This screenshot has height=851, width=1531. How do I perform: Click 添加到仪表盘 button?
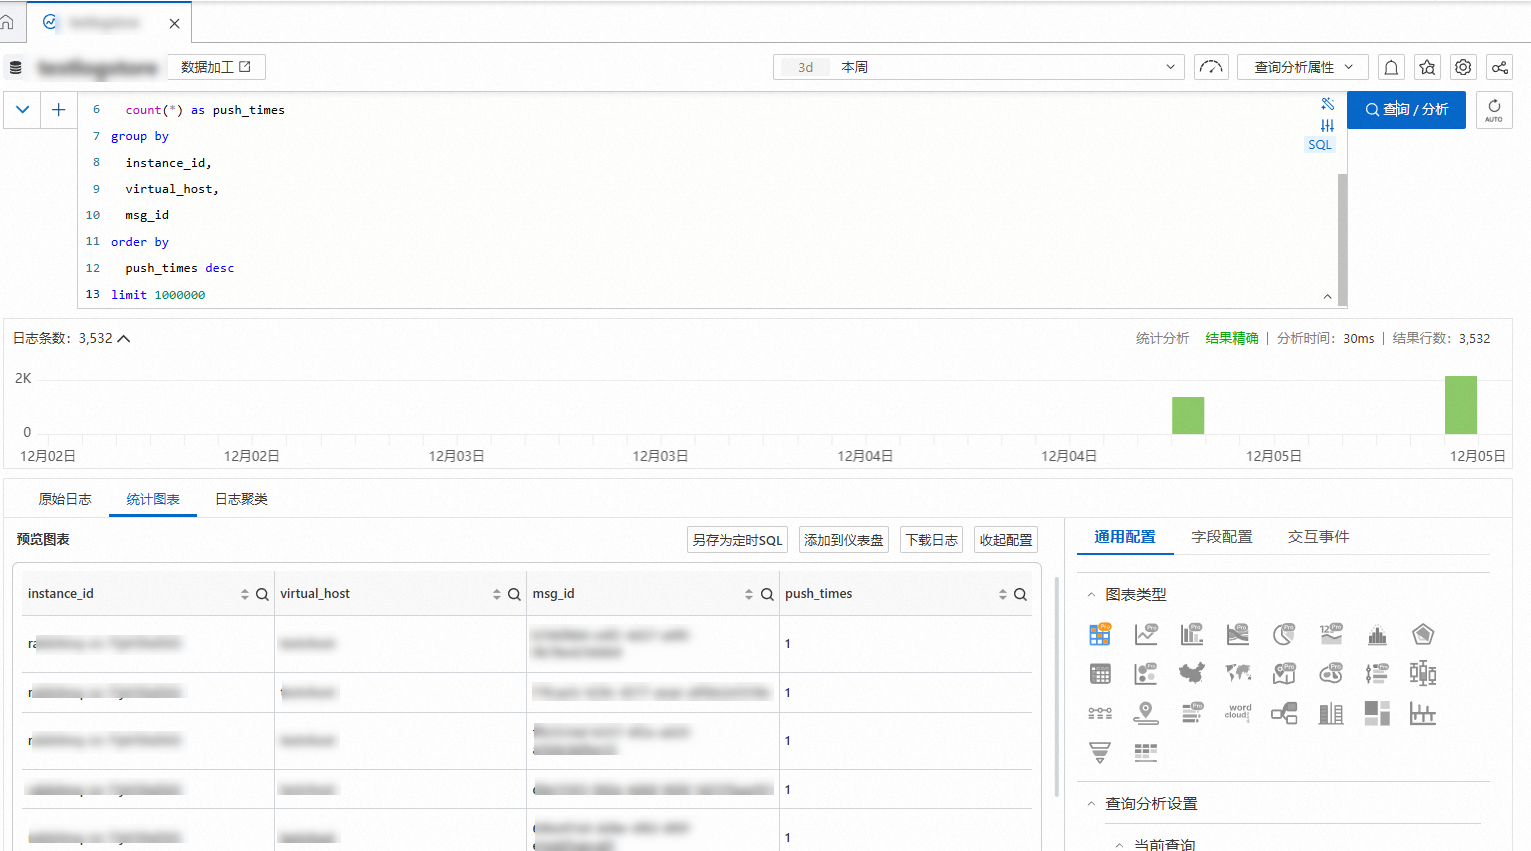click(x=844, y=540)
